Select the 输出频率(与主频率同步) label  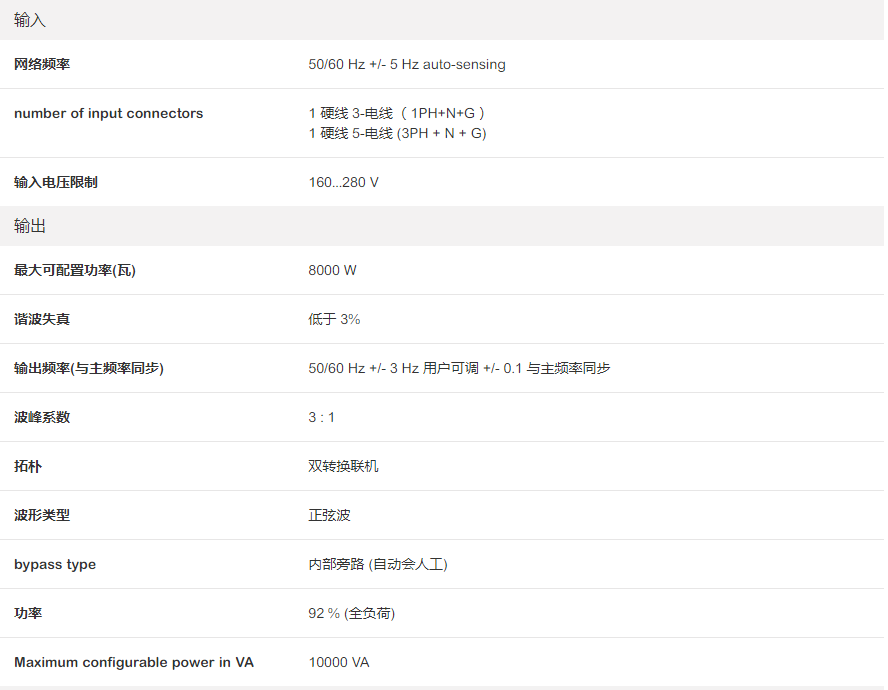tap(89, 369)
